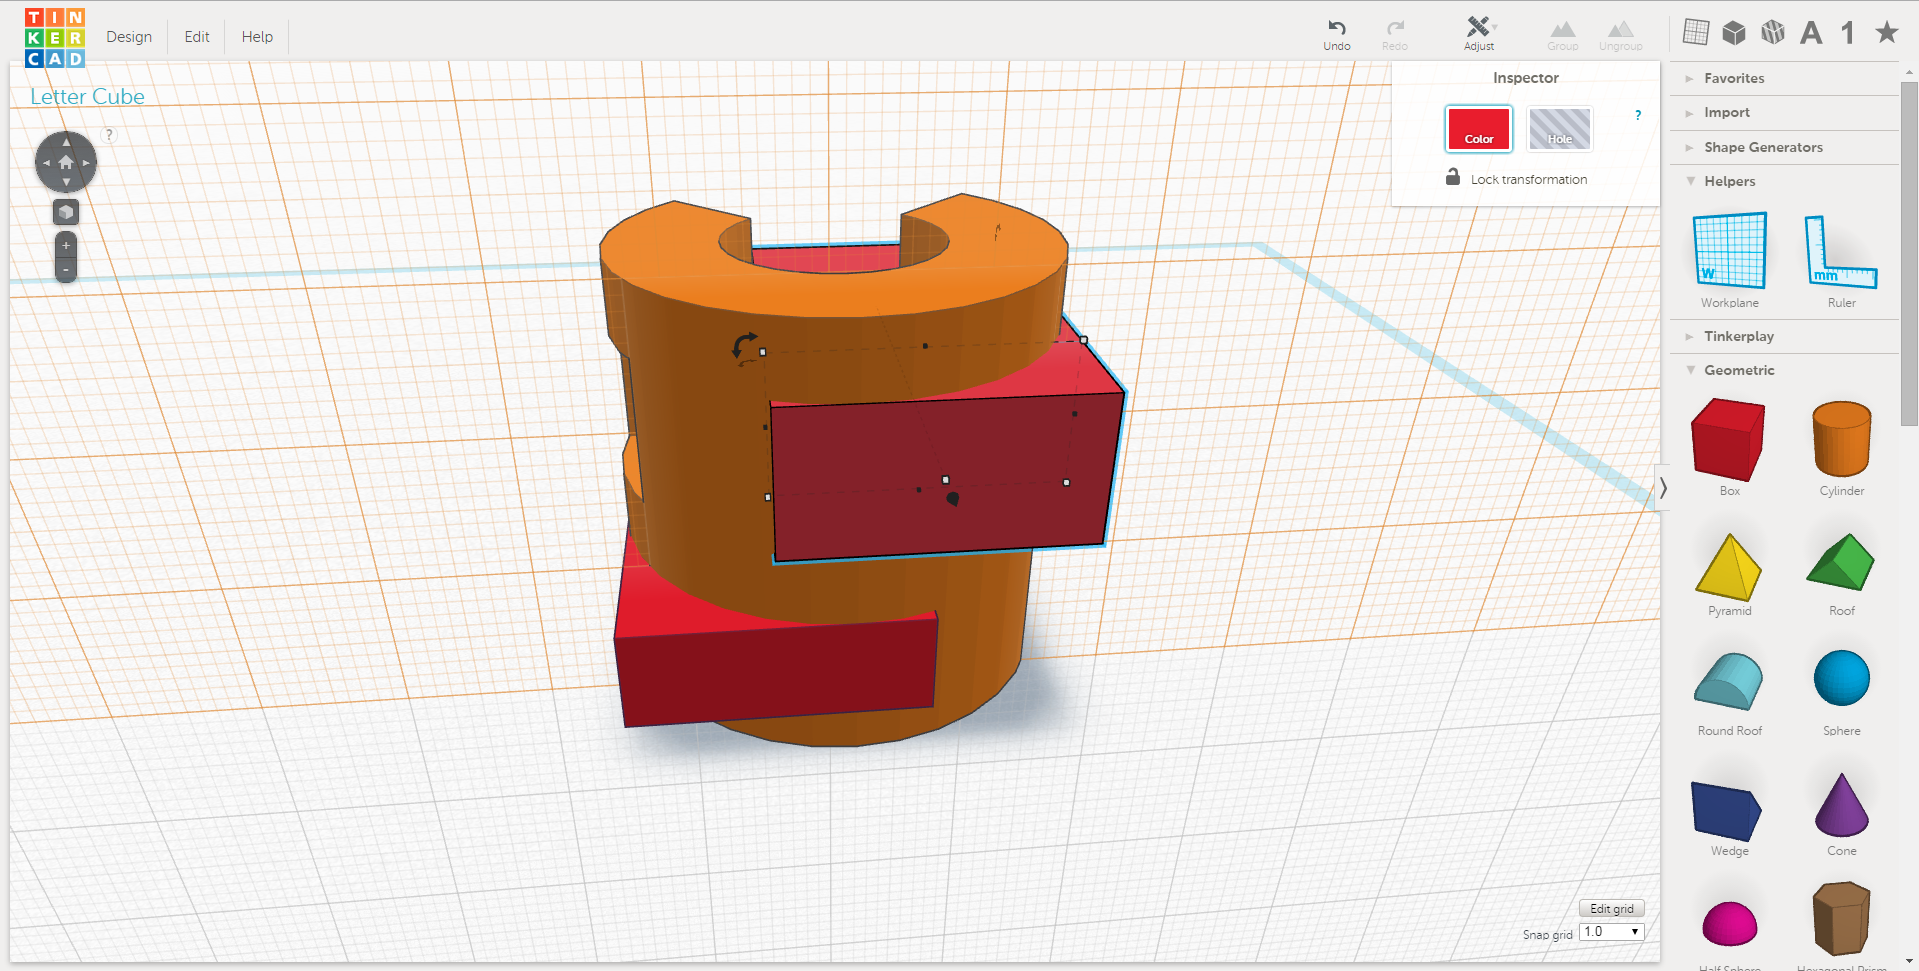Open the letters shapes icon A
Screen dimensions: 1919x971
[1811, 33]
